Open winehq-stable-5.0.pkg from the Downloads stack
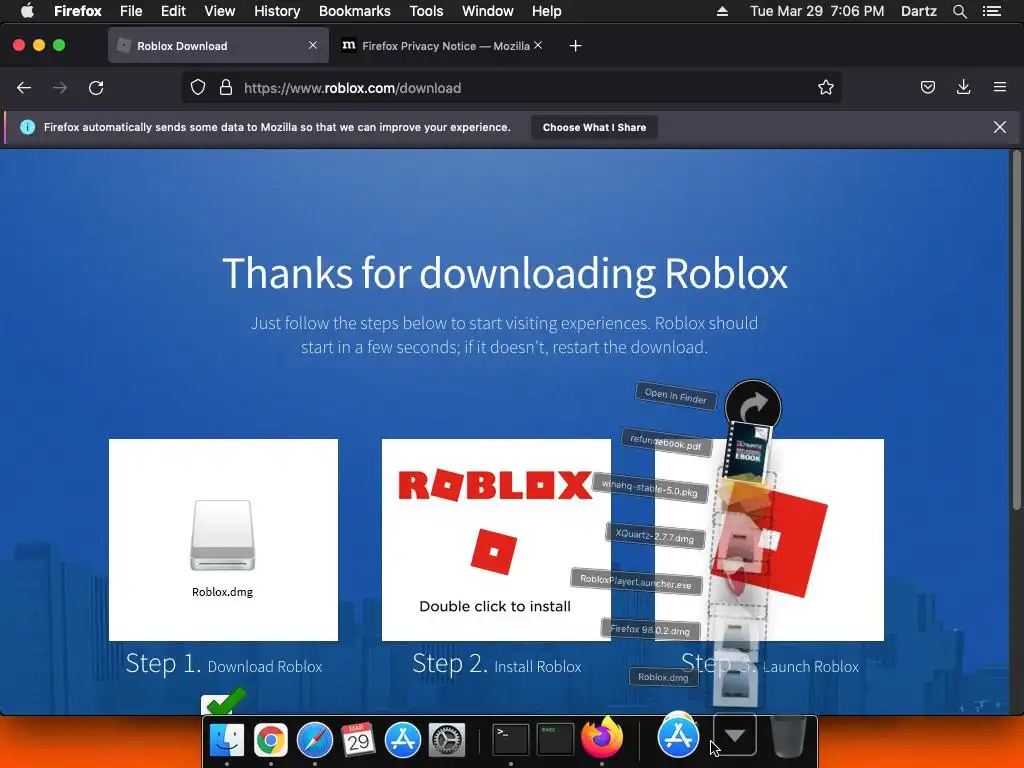 click(649, 488)
